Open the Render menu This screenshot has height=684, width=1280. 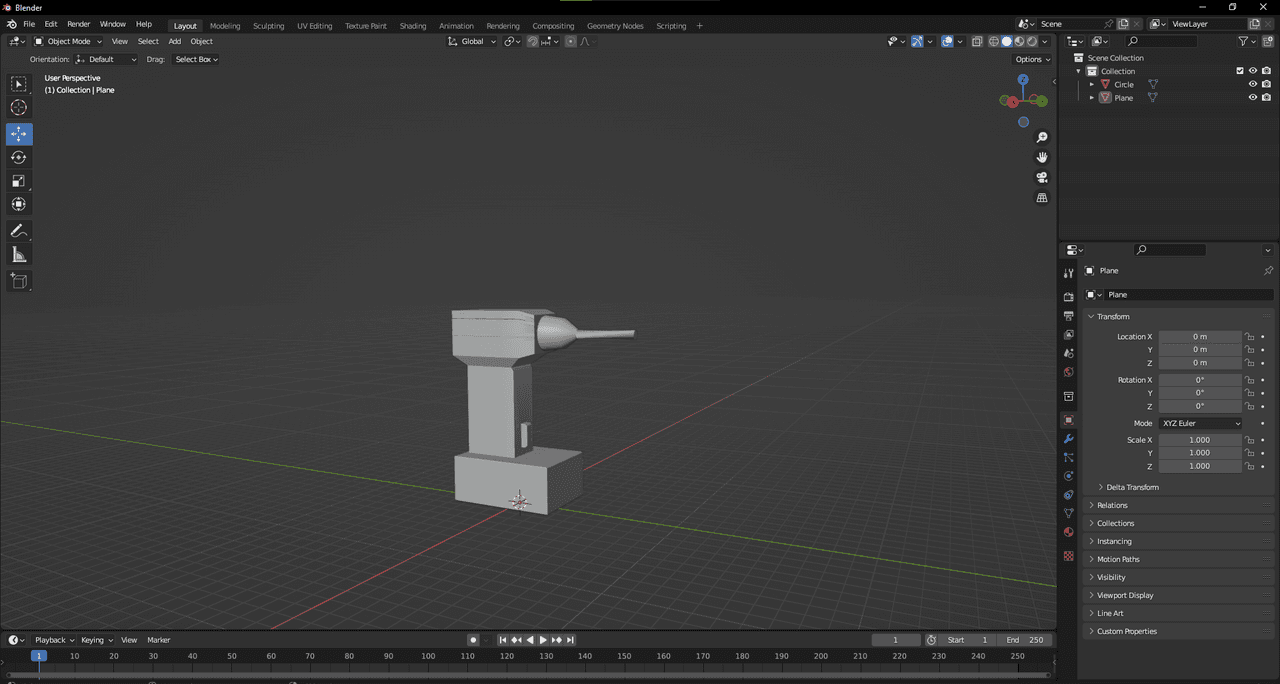pos(78,24)
